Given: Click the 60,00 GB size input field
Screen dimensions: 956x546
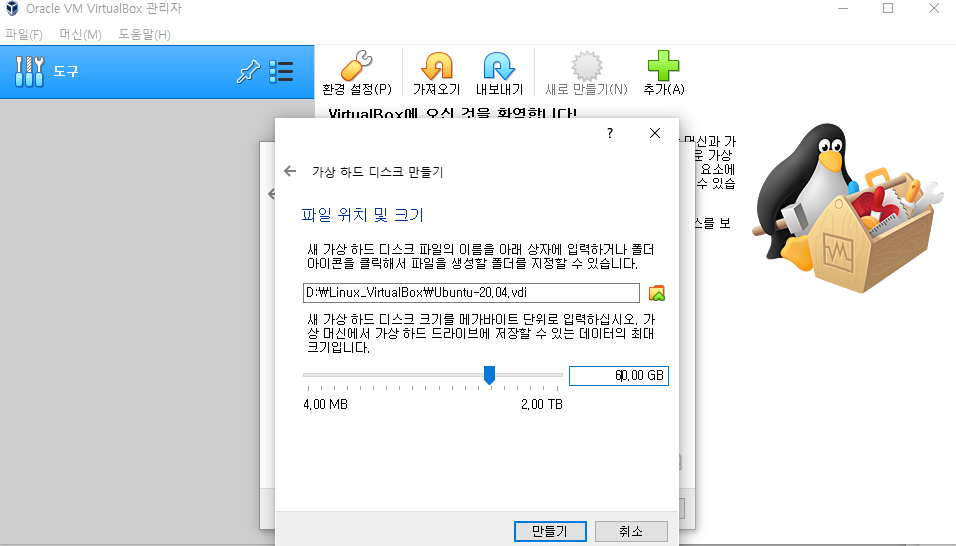Looking at the screenshot, I should 619,375.
